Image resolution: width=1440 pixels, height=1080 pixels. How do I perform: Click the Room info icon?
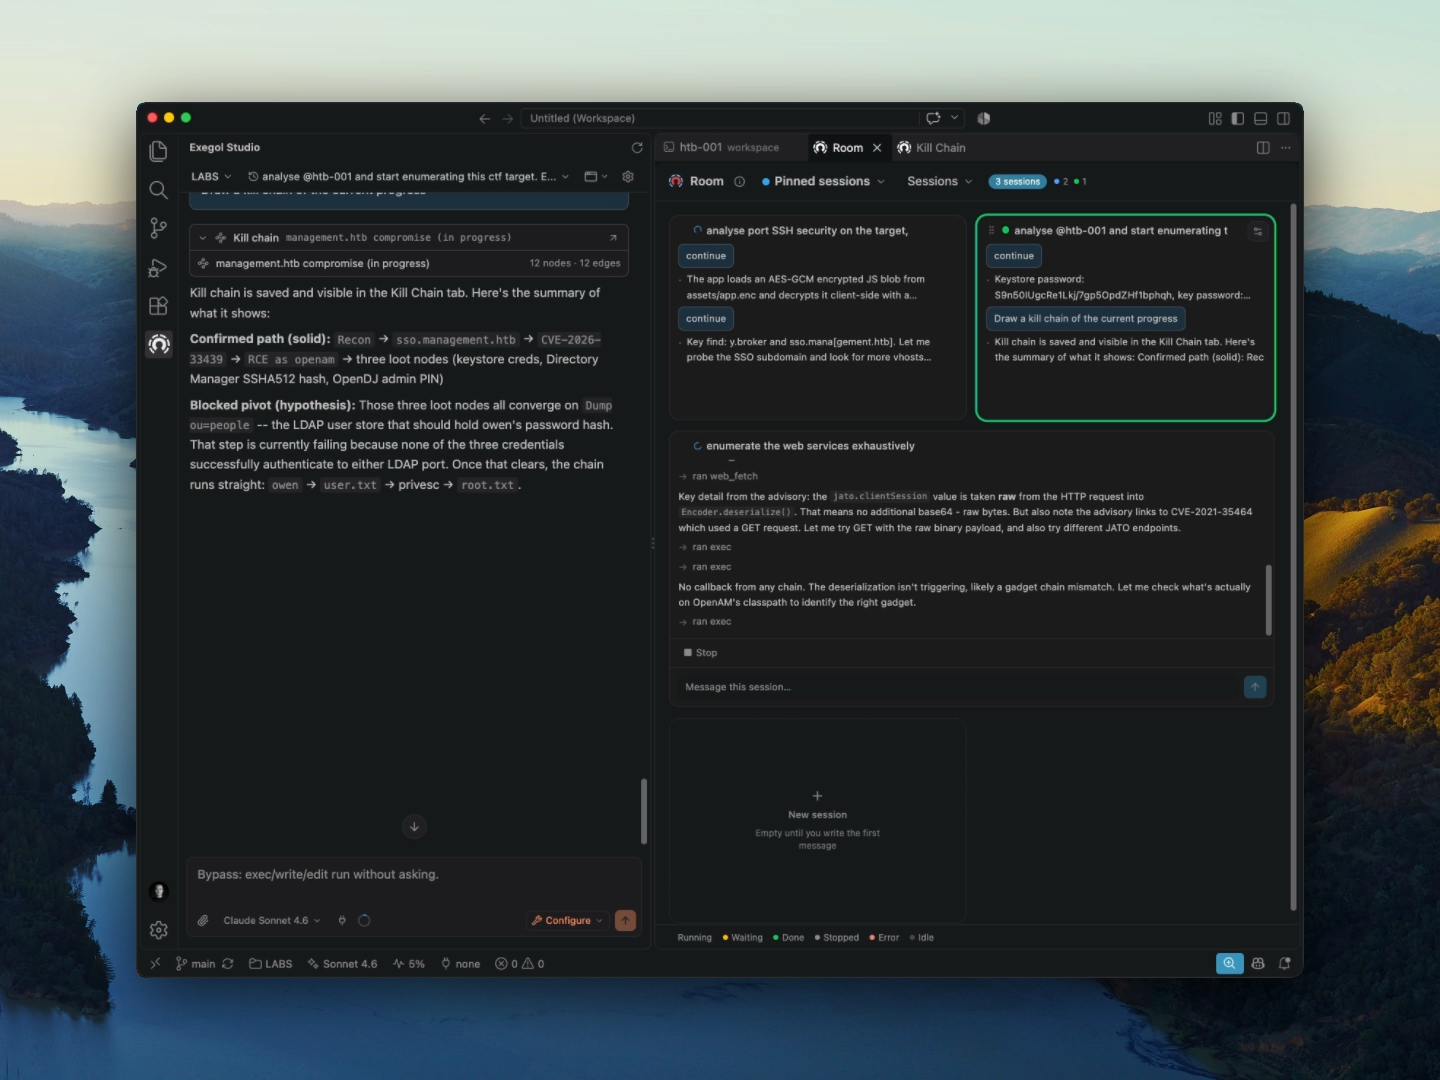(x=740, y=181)
